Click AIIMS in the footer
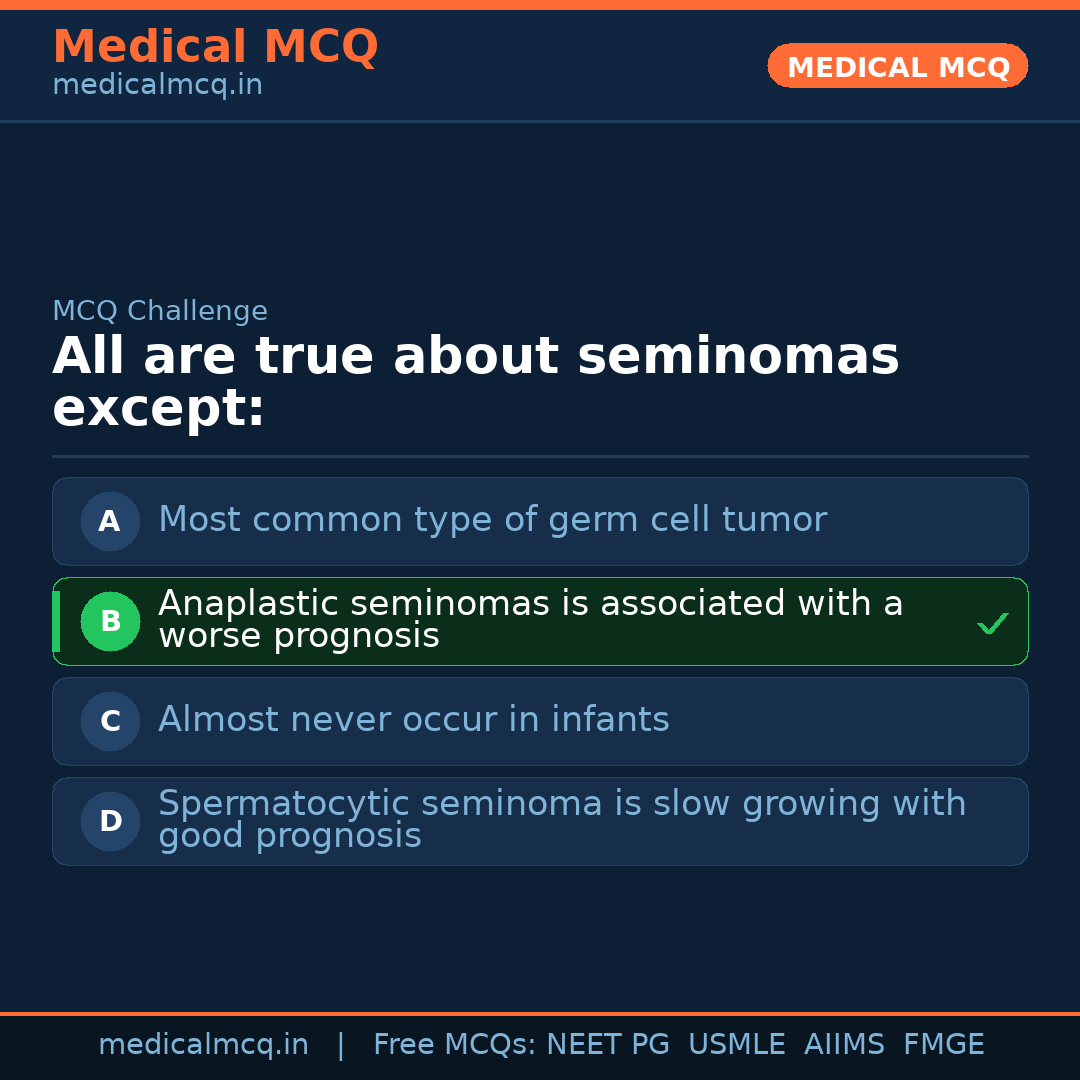Viewport: 1080px width, 1080px height. pos(844,1045)
